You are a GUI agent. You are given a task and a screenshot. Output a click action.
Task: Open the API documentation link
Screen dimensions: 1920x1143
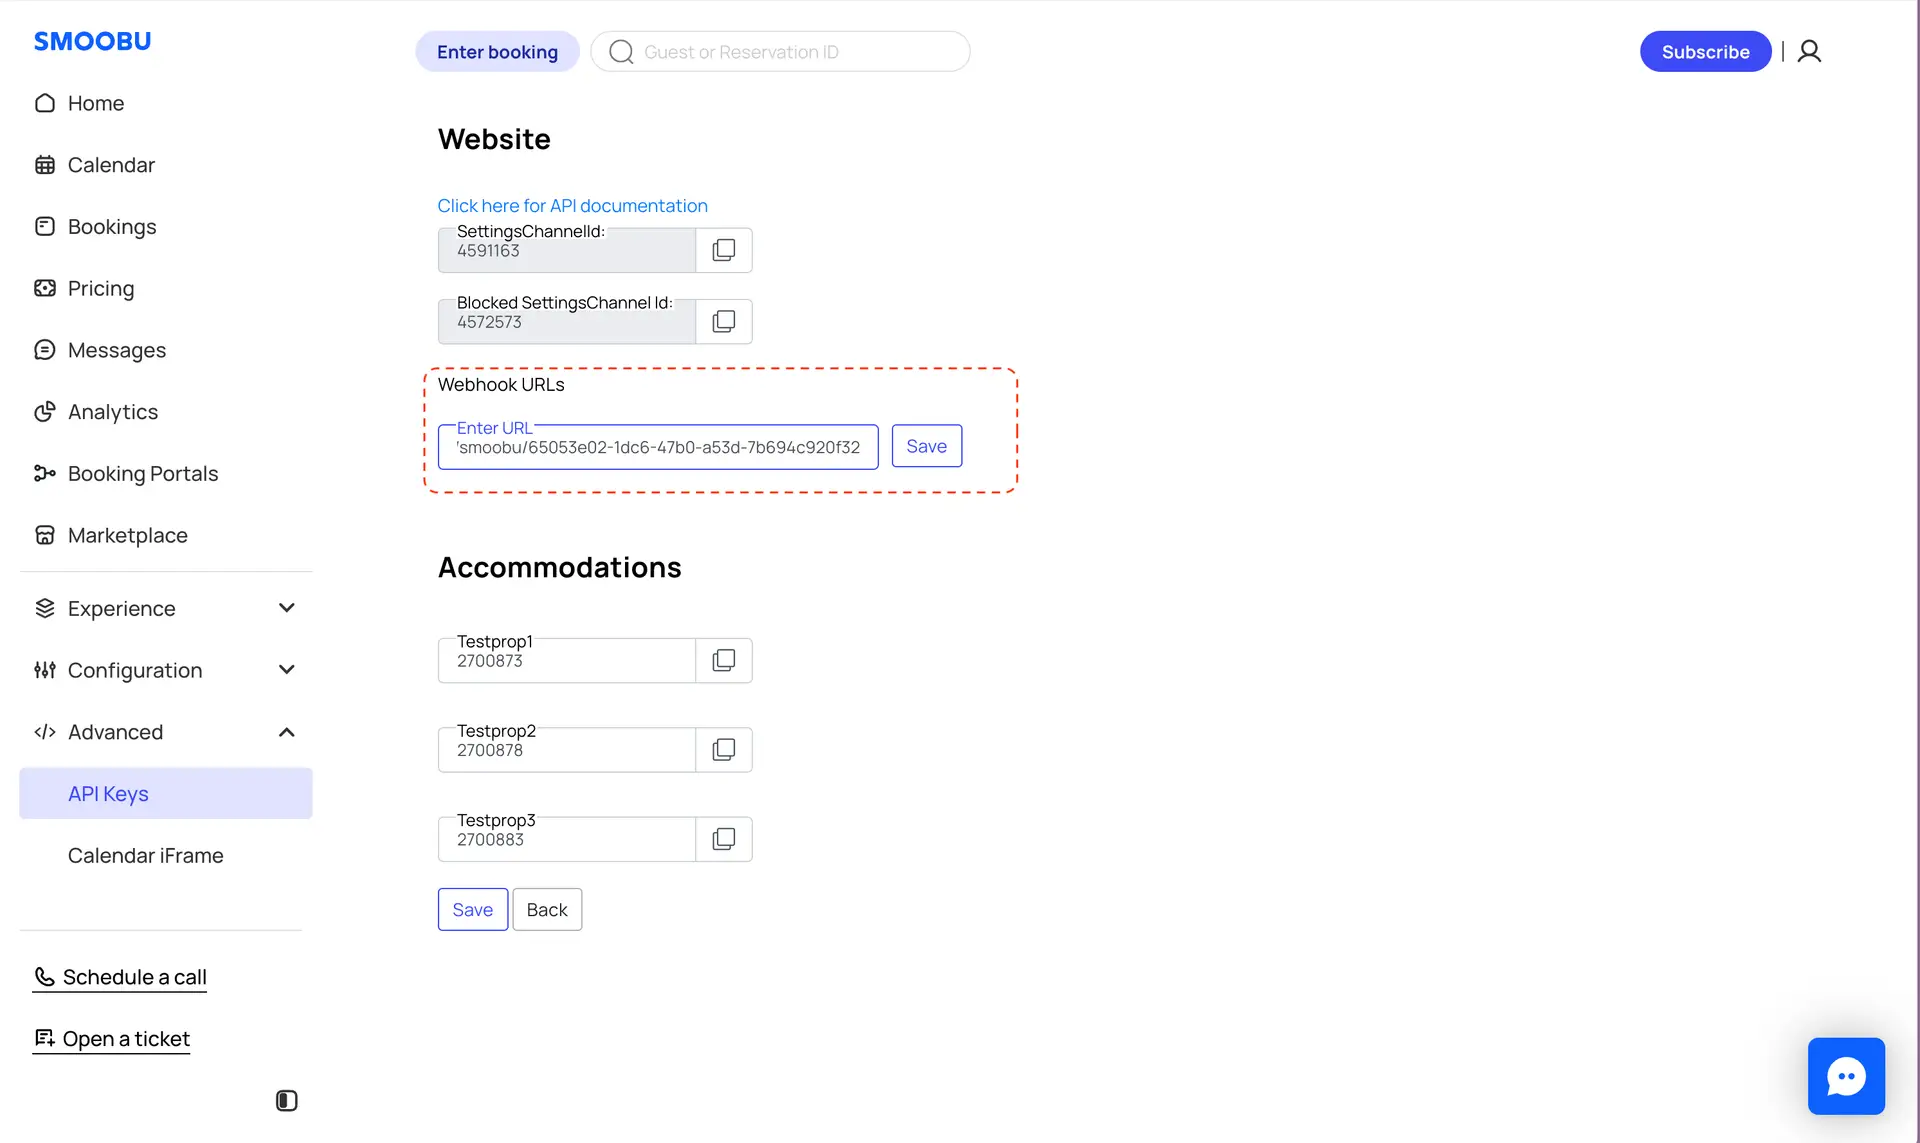point(572,205)
